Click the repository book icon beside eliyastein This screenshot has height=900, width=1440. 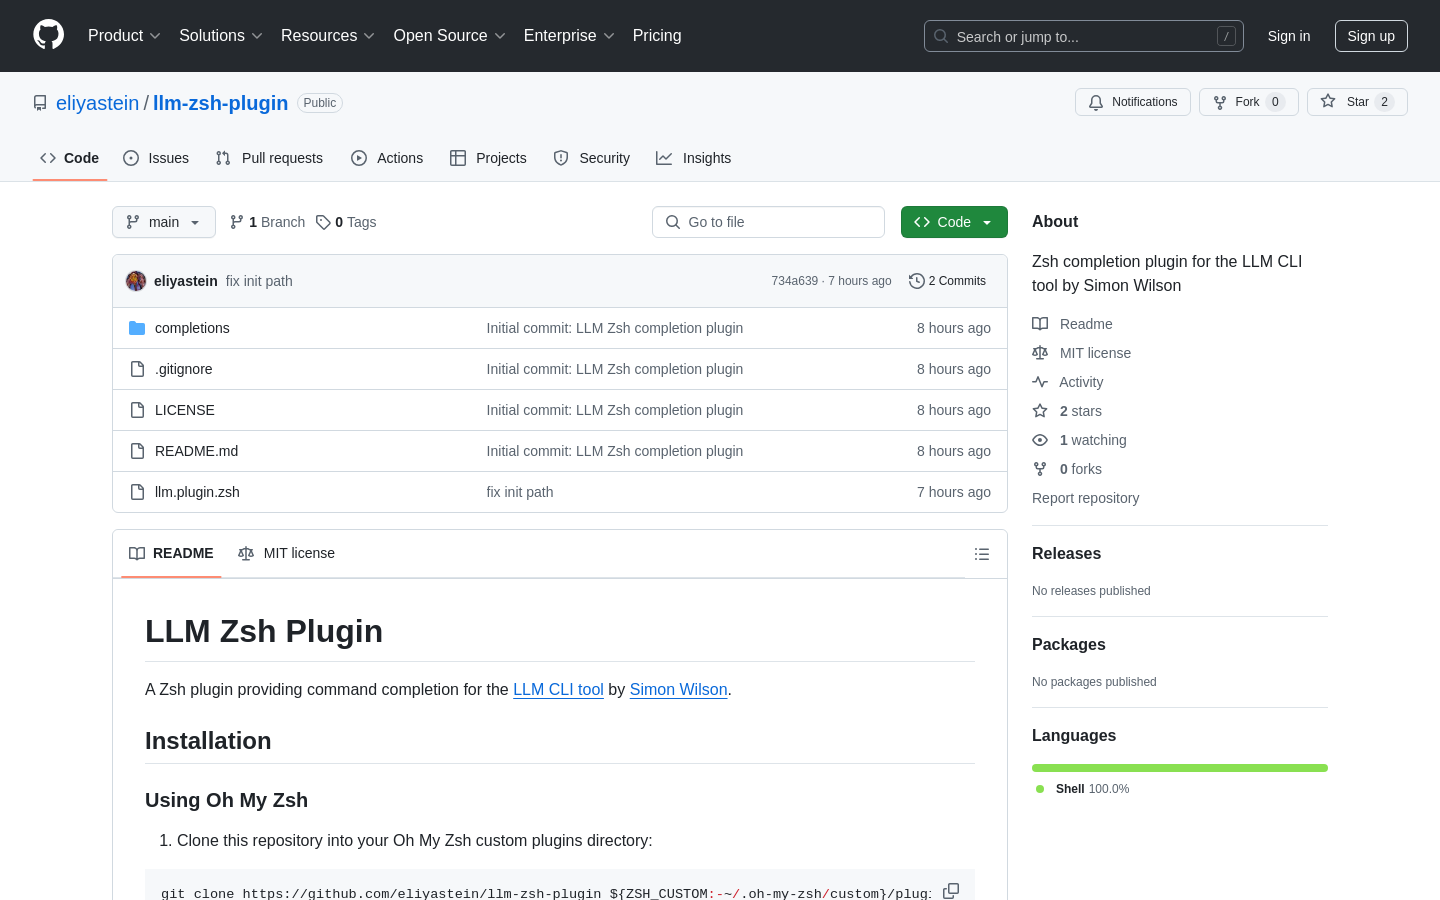click(x=40, y=103)
